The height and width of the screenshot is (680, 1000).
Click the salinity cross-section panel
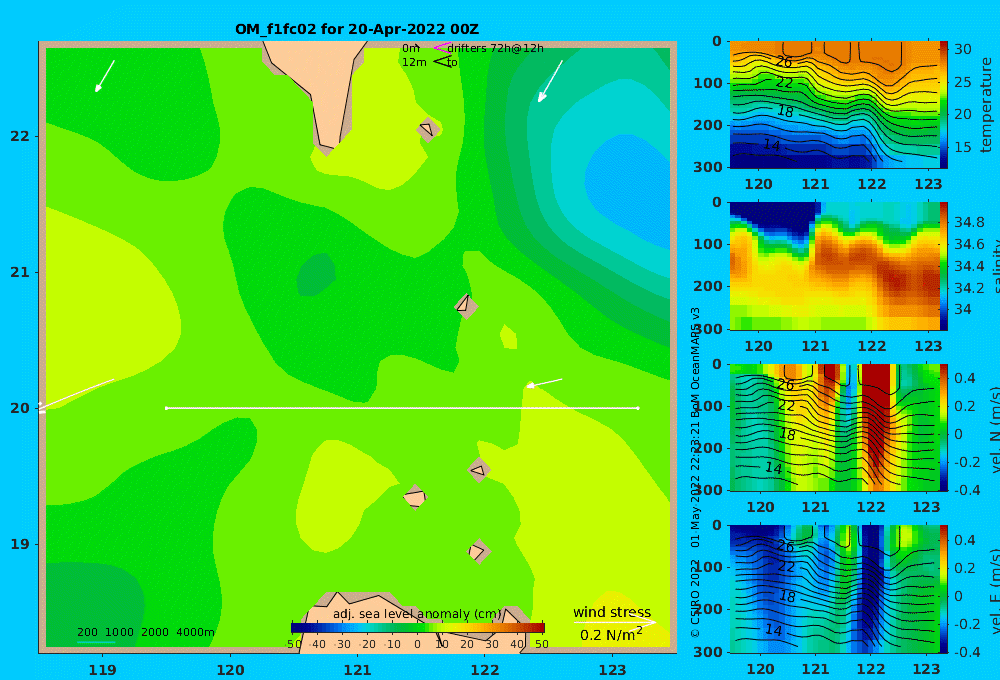pos(833,267)
